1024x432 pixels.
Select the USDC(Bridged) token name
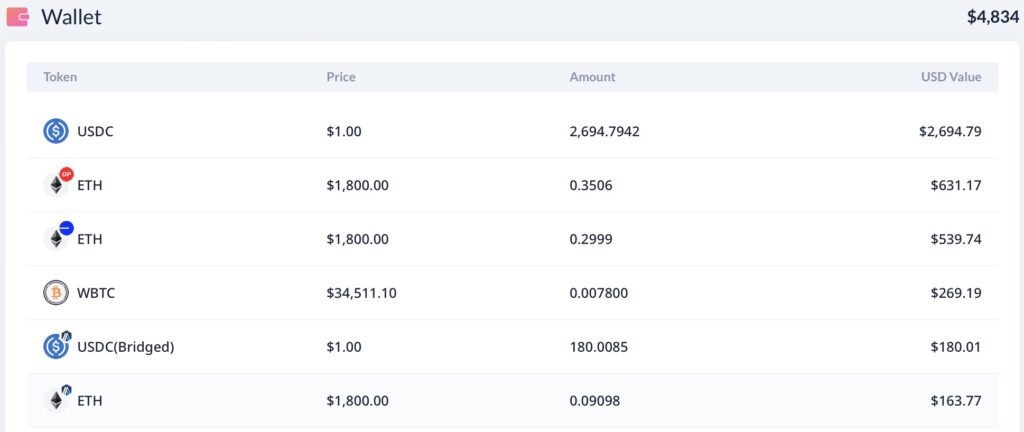point(125,347)
